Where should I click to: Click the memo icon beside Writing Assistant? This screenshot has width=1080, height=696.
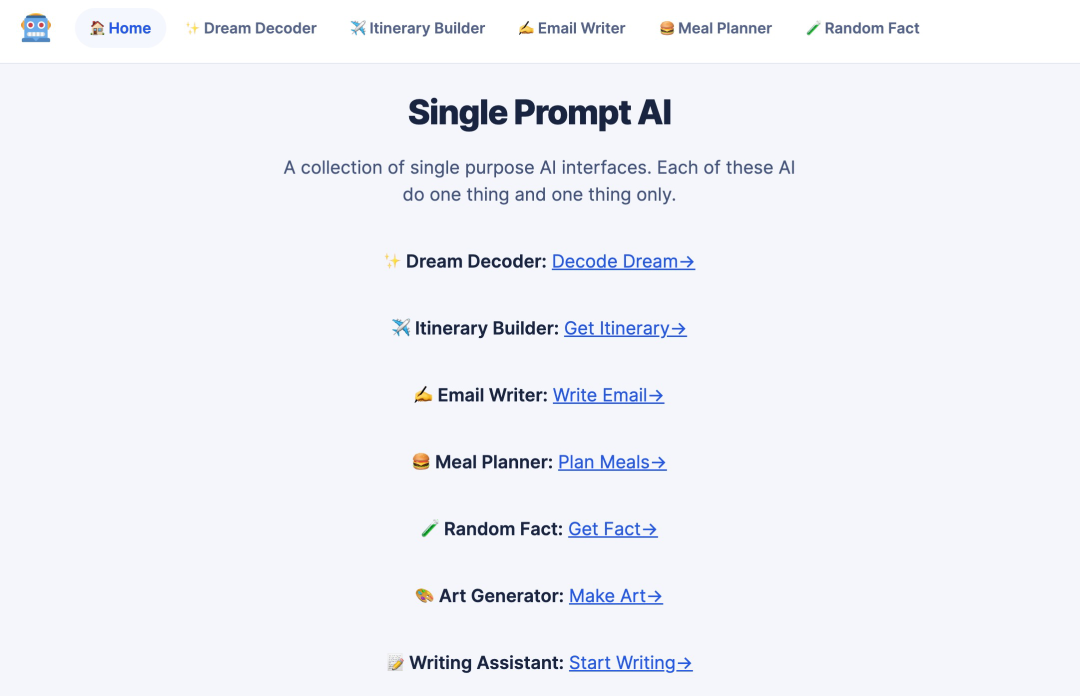[396, 663]
